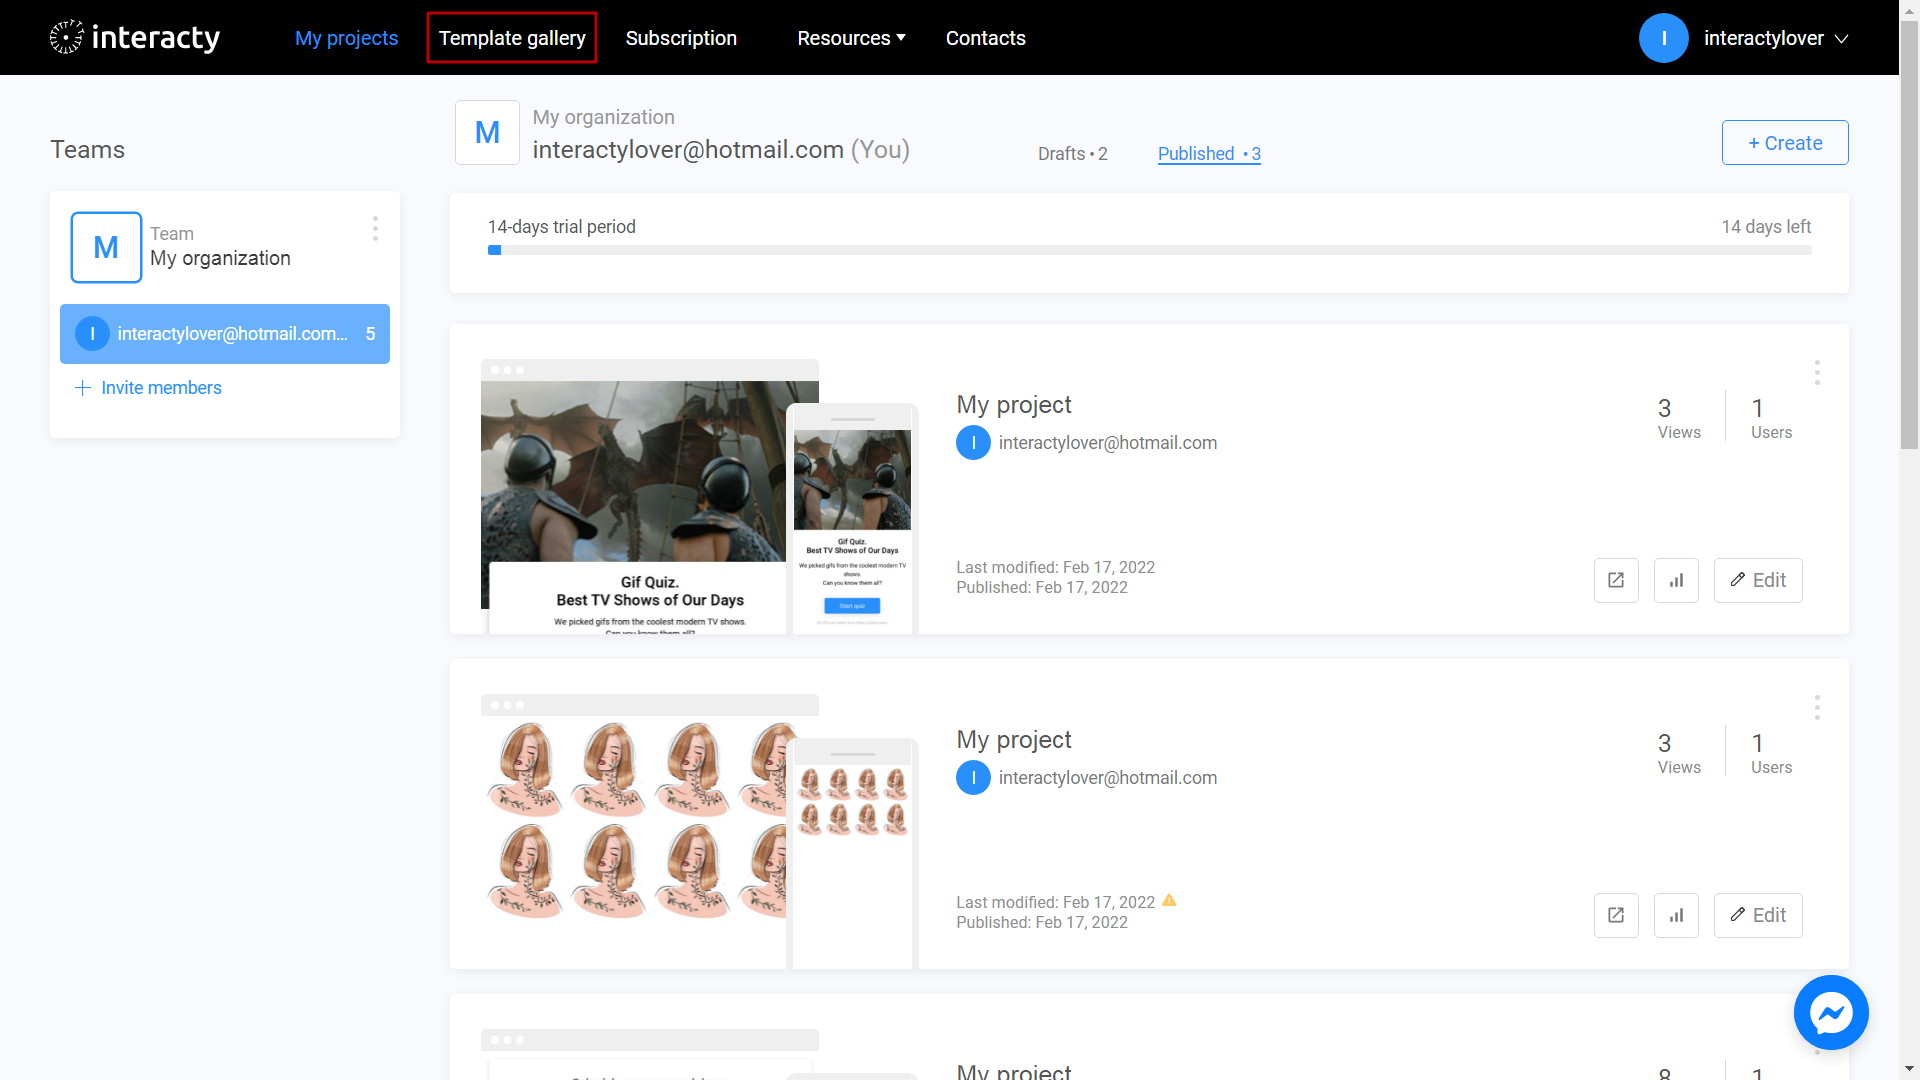Select the My projects tab
The height and width of the screenshot is (1080, 1920).
(x=345, y=37)
